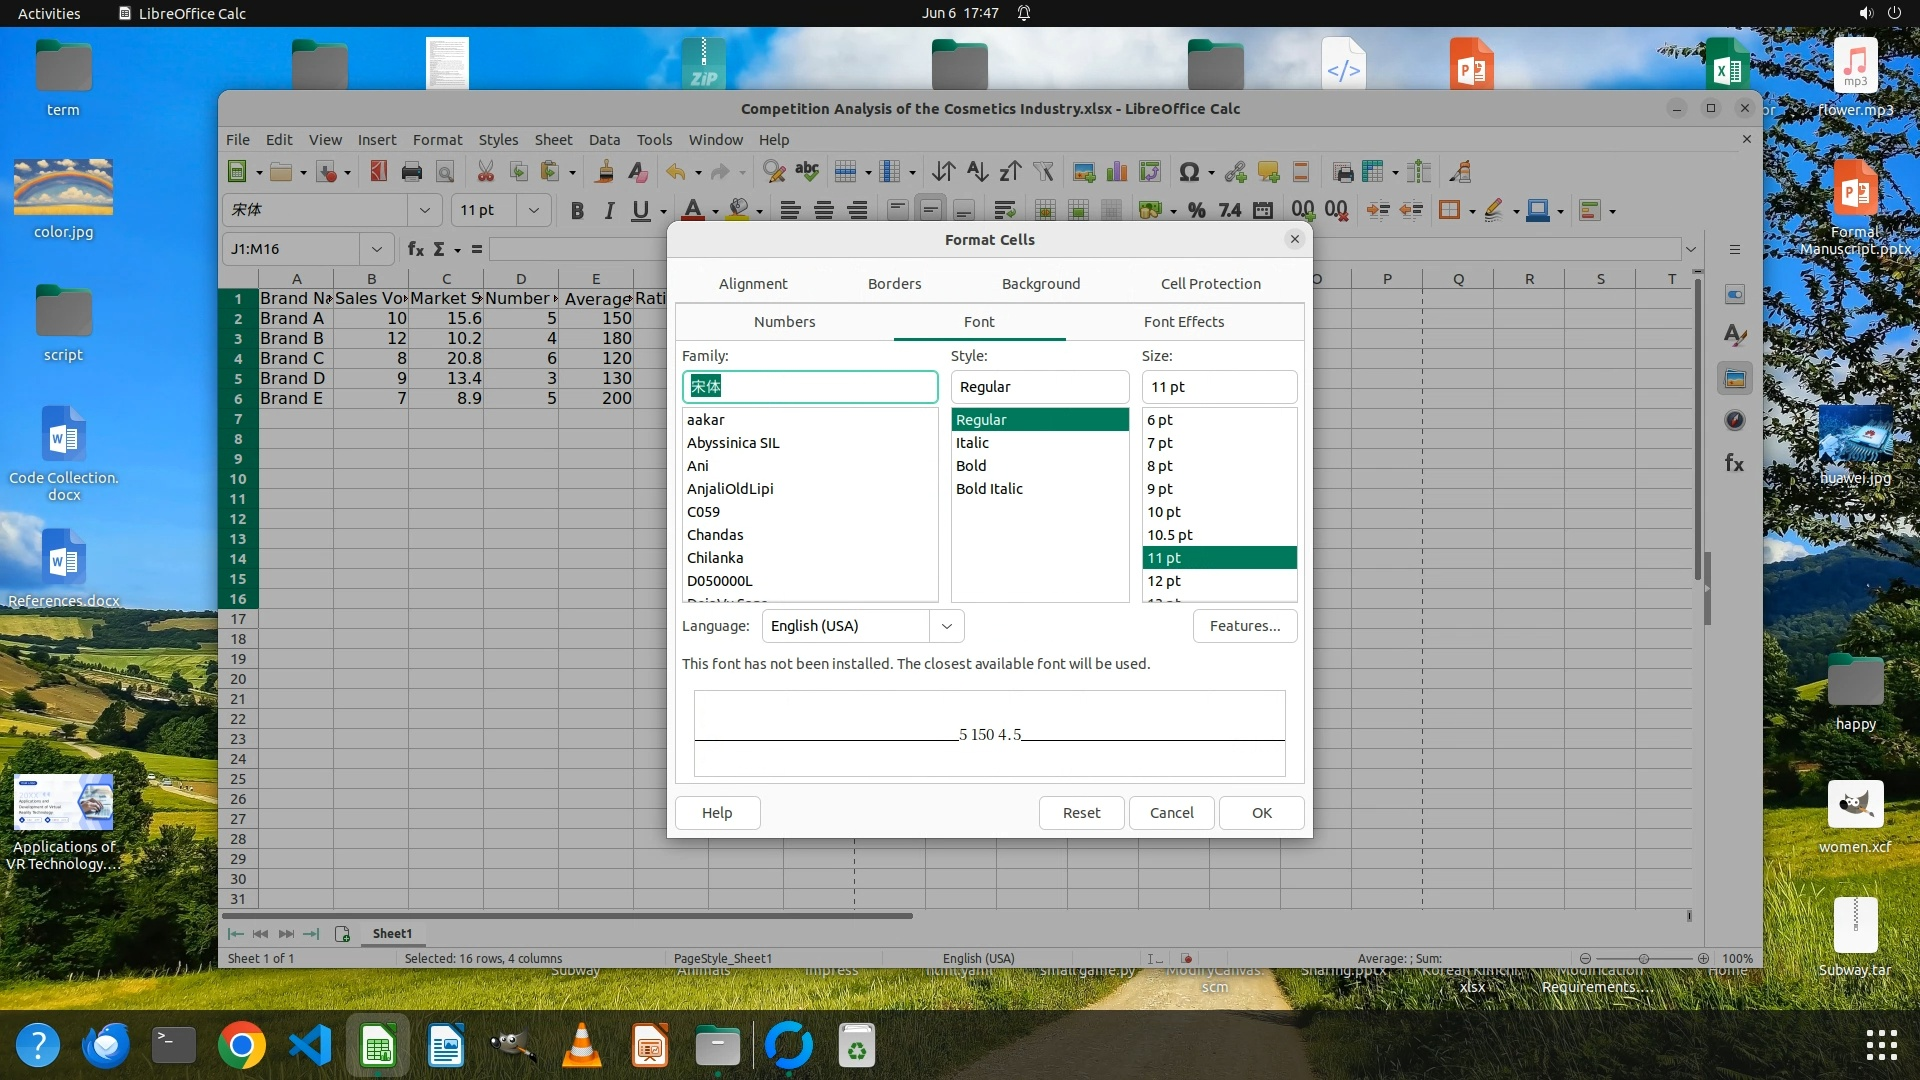Open the toolbar font size dropdown

click(534, 210)
